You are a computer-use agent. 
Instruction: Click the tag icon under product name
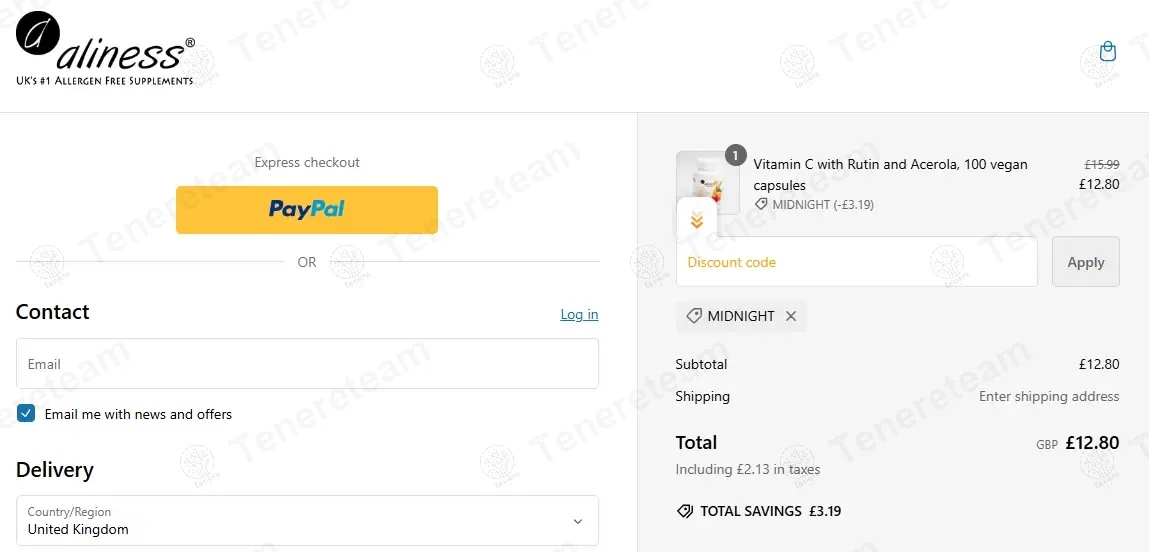click(x=761, y=204)
